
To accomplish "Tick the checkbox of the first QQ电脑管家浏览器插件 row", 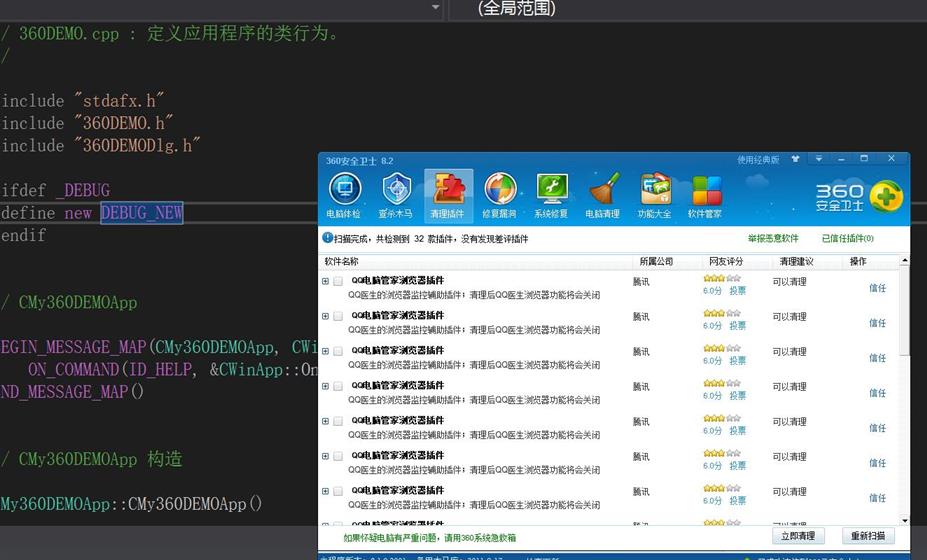I will pos(338,281).
